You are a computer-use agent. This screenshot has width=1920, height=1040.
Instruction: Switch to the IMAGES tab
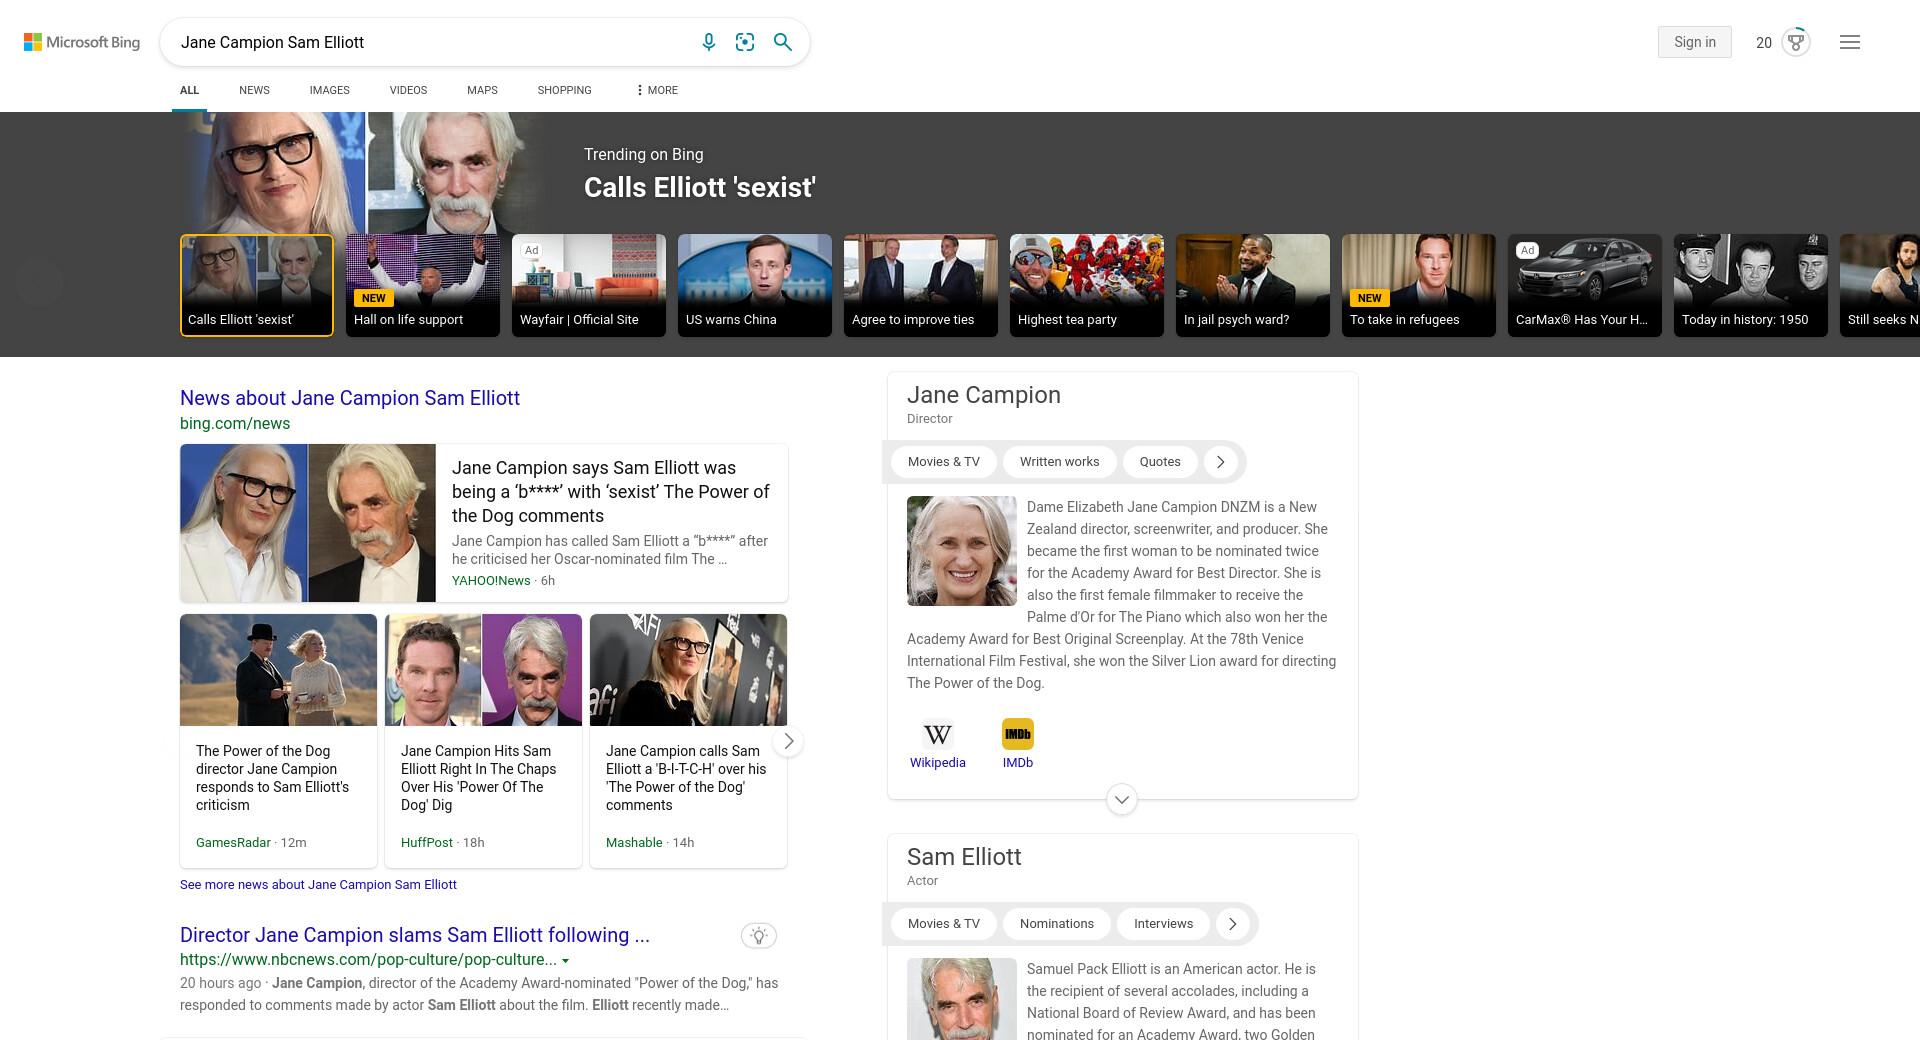329,90
